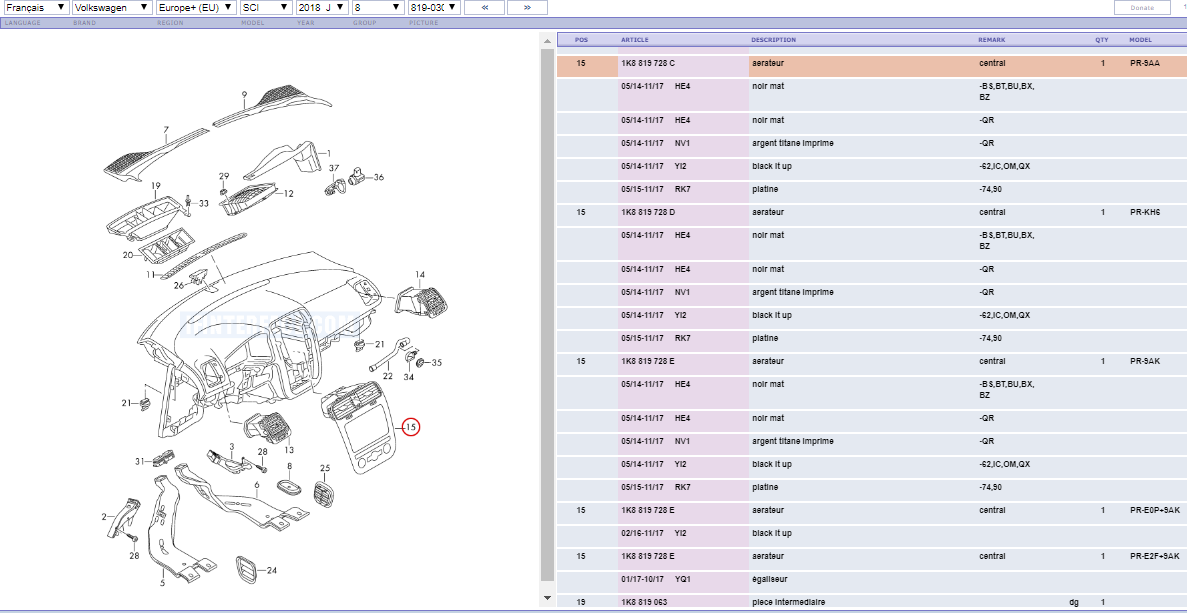Image resolution: width=1188 pixels, height=613 pixels.
Task: Click part number 3 in diagram
Action: pos(232,446)
